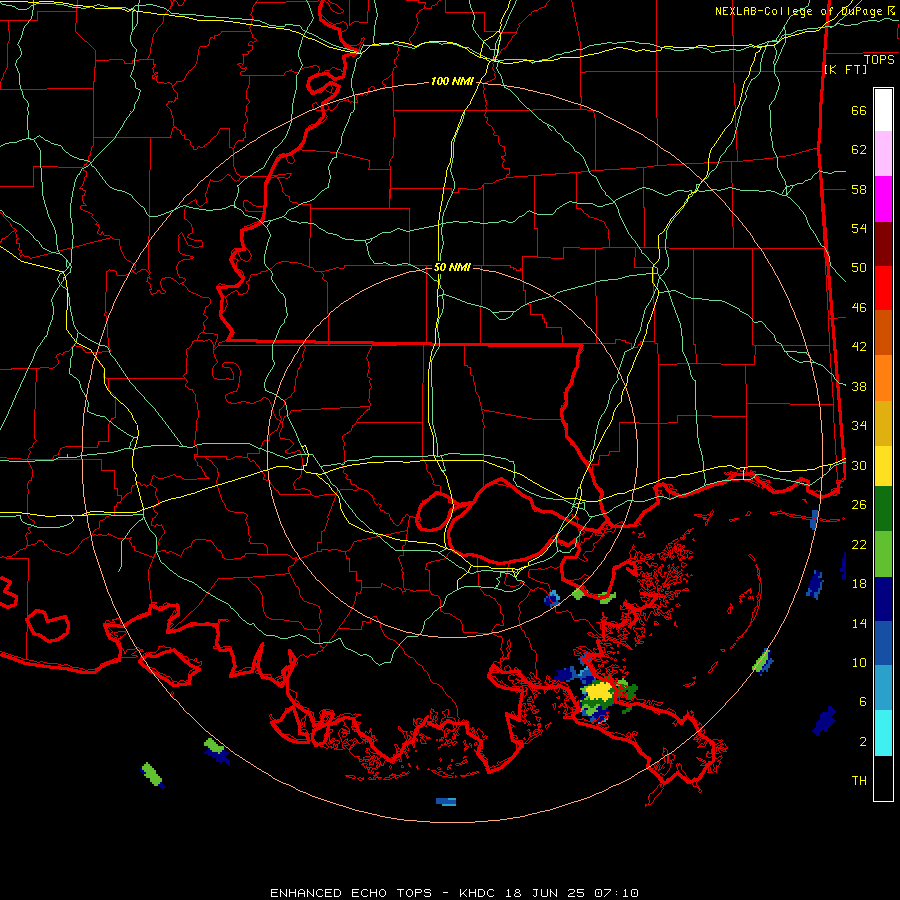Click the '14' legend value

[x=859, y=623]
